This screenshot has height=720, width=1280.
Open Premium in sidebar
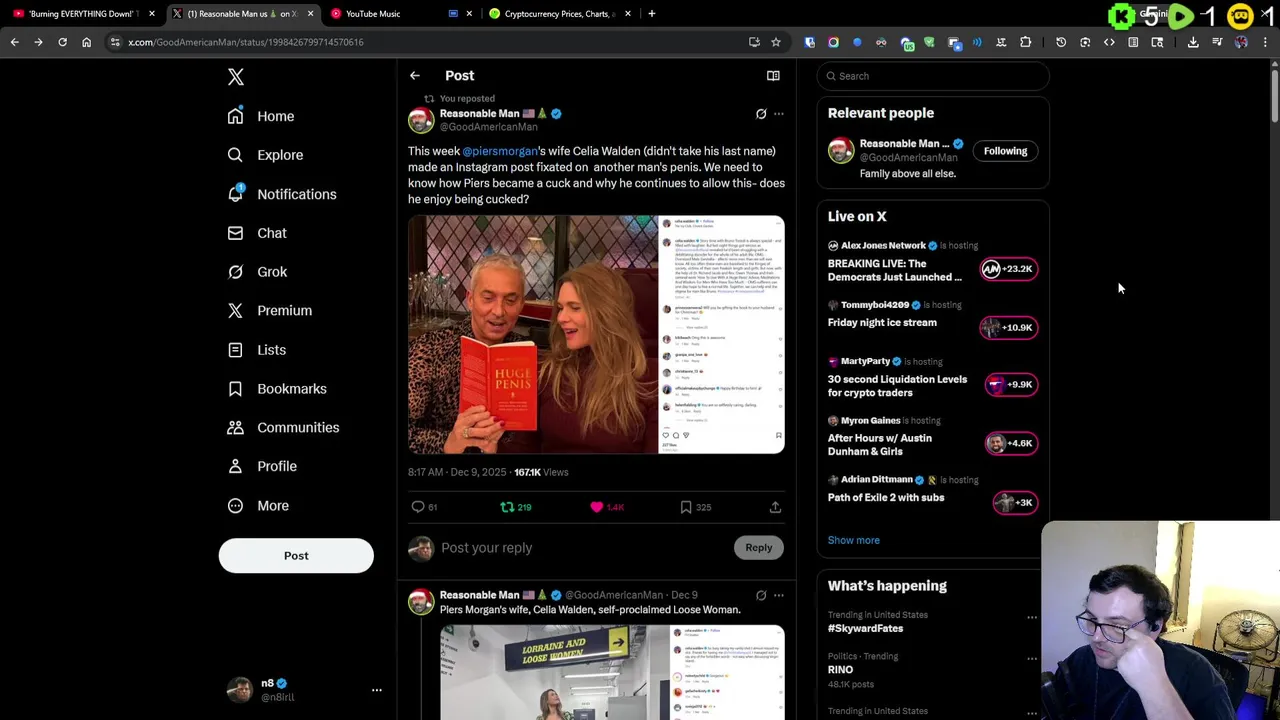(x=270, y=310)
